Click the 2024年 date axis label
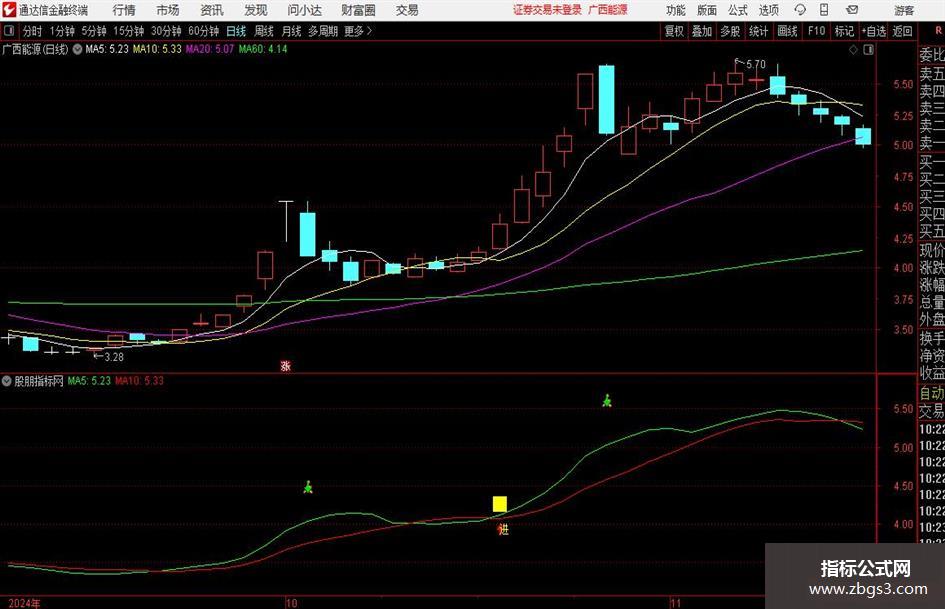The image size is (945, 609). (x=24, y=603)
